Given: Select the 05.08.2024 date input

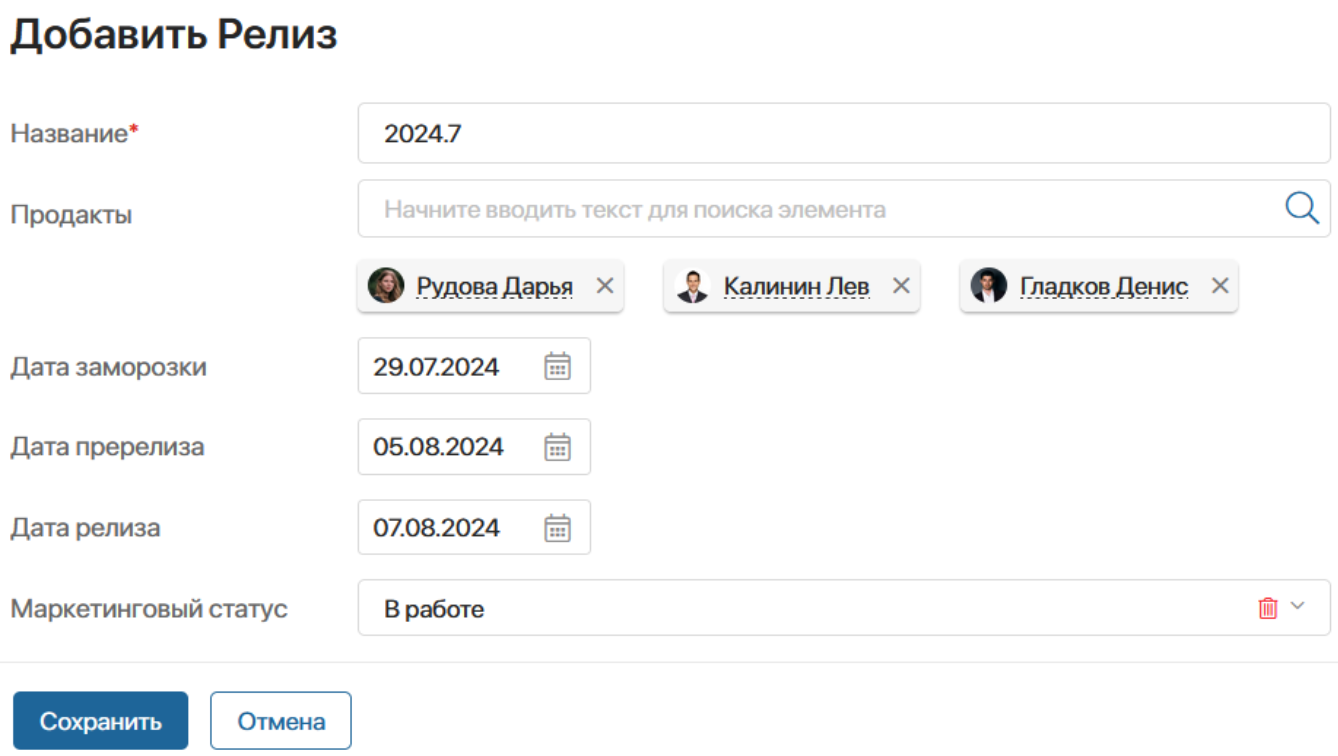Looking at the screenshot, I should [x=448, y=447].
